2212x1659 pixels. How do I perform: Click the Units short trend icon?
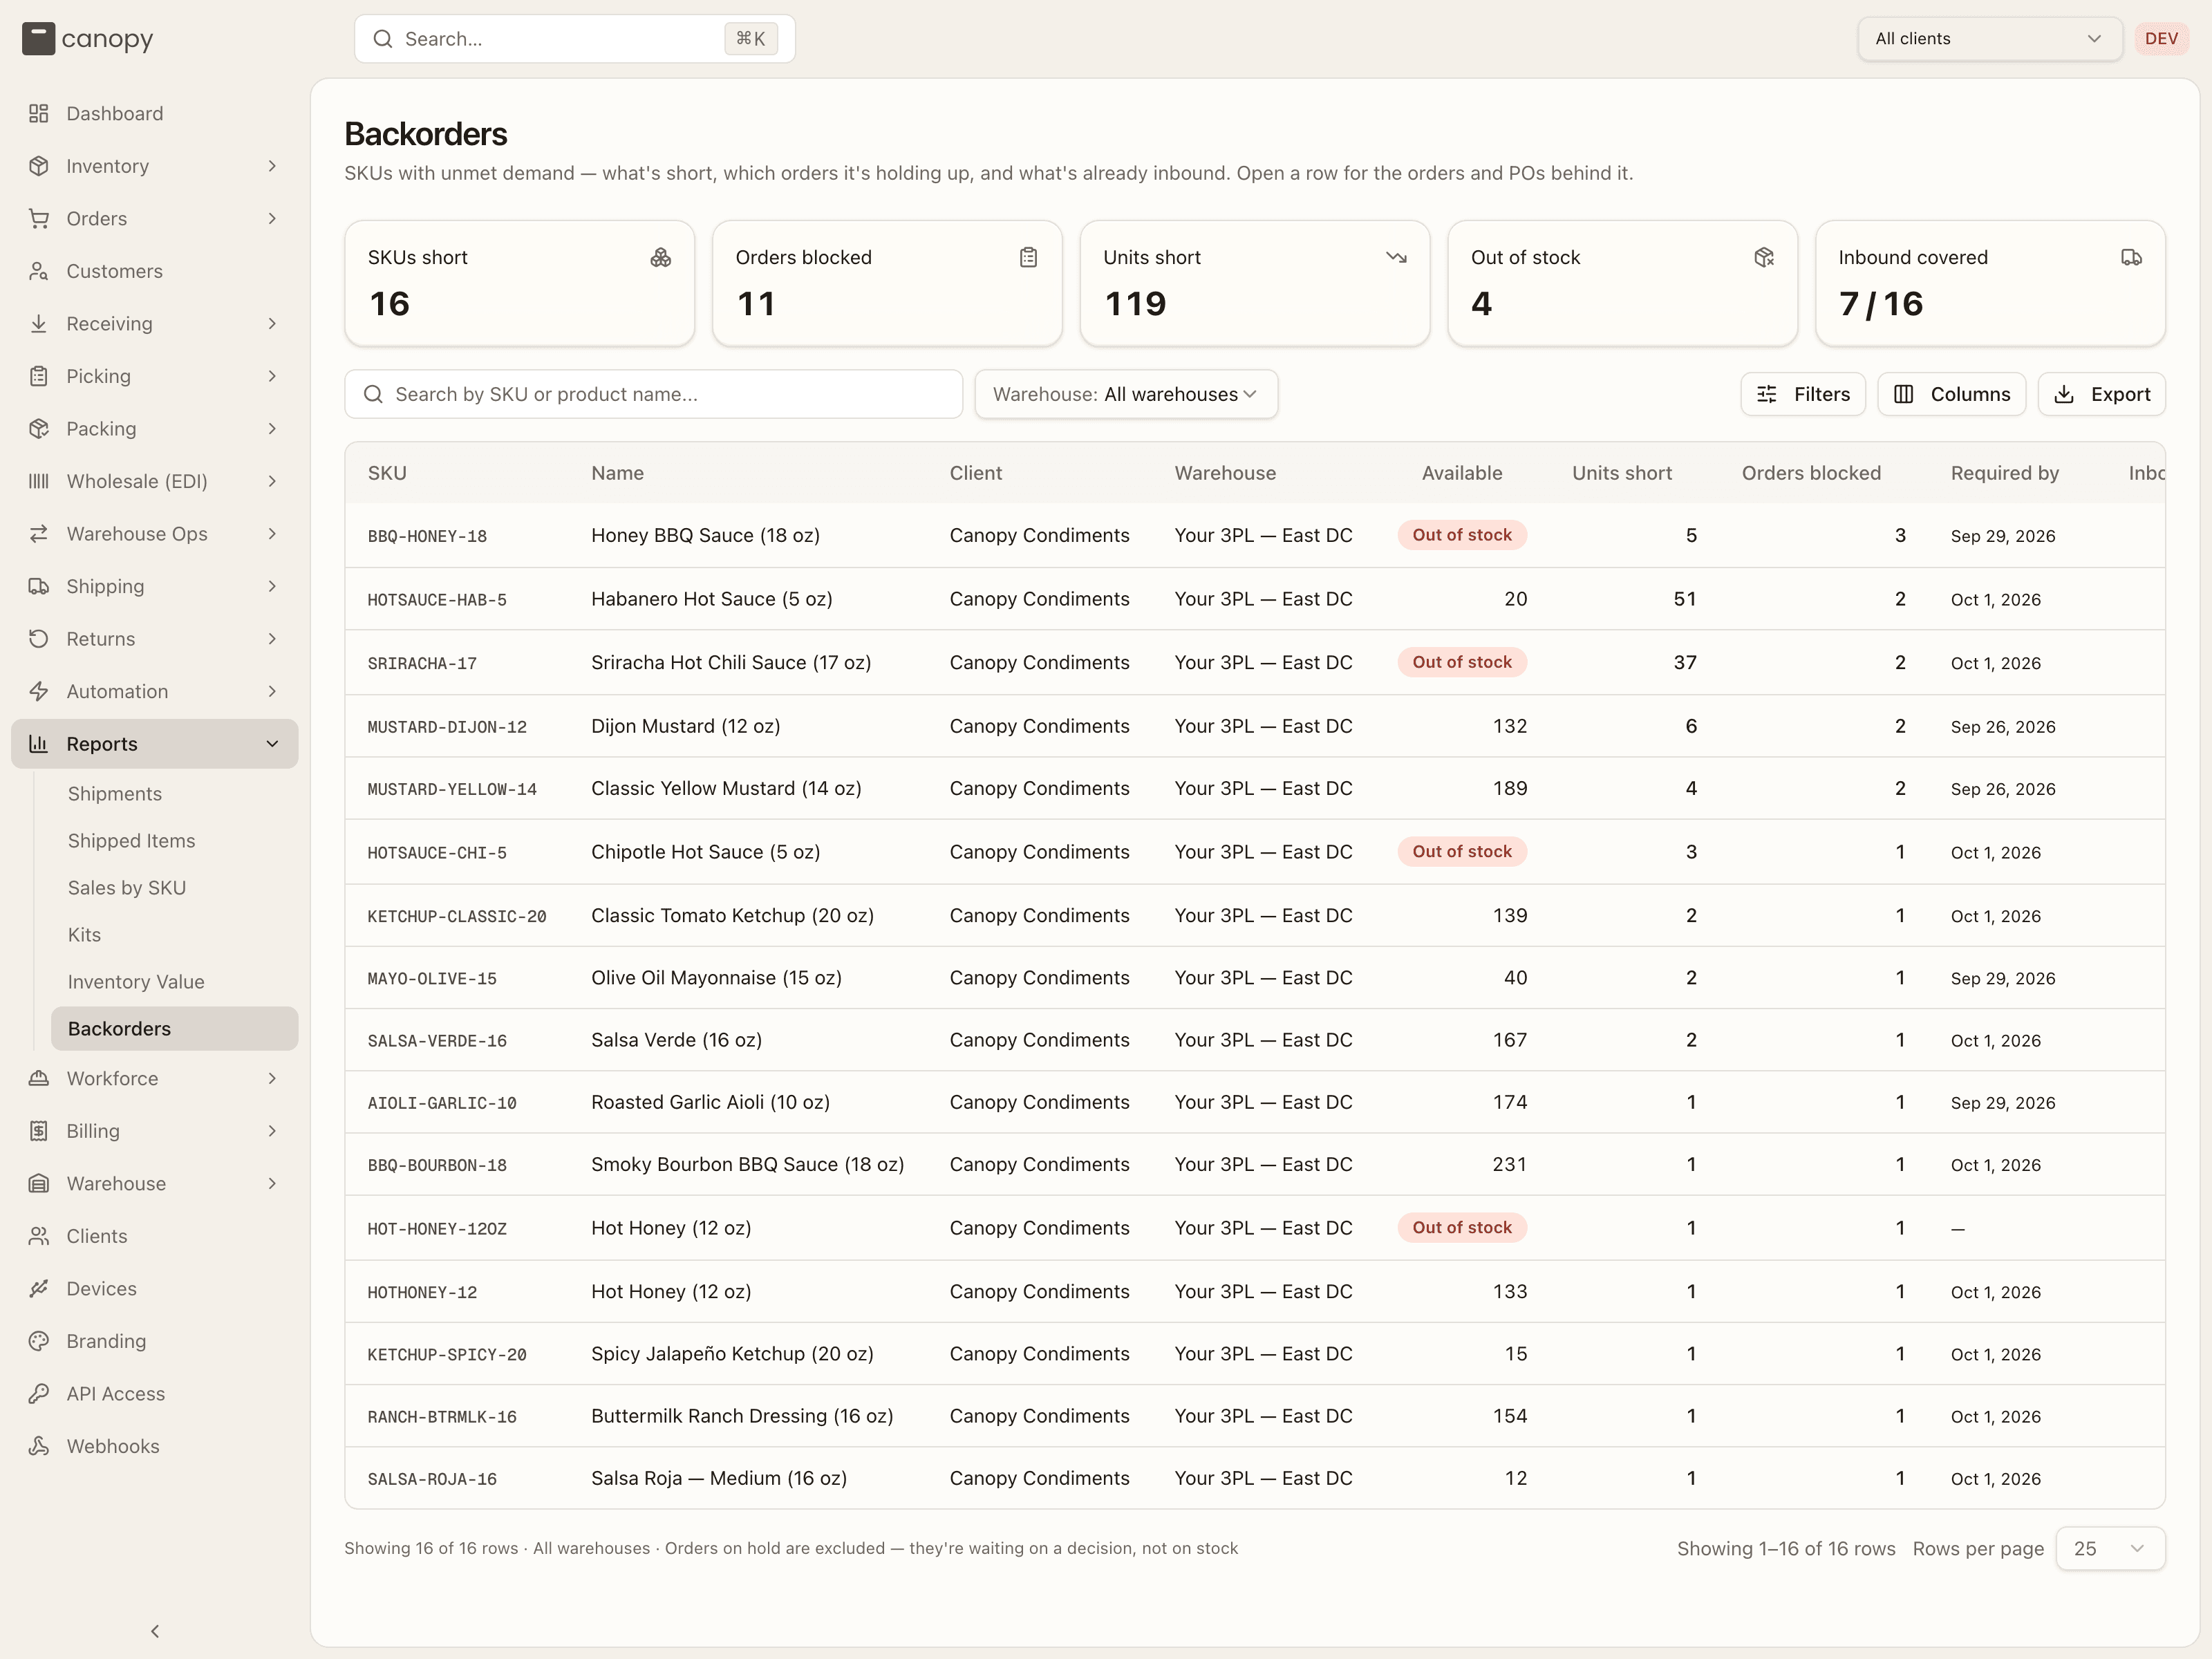coord(1396,258)
